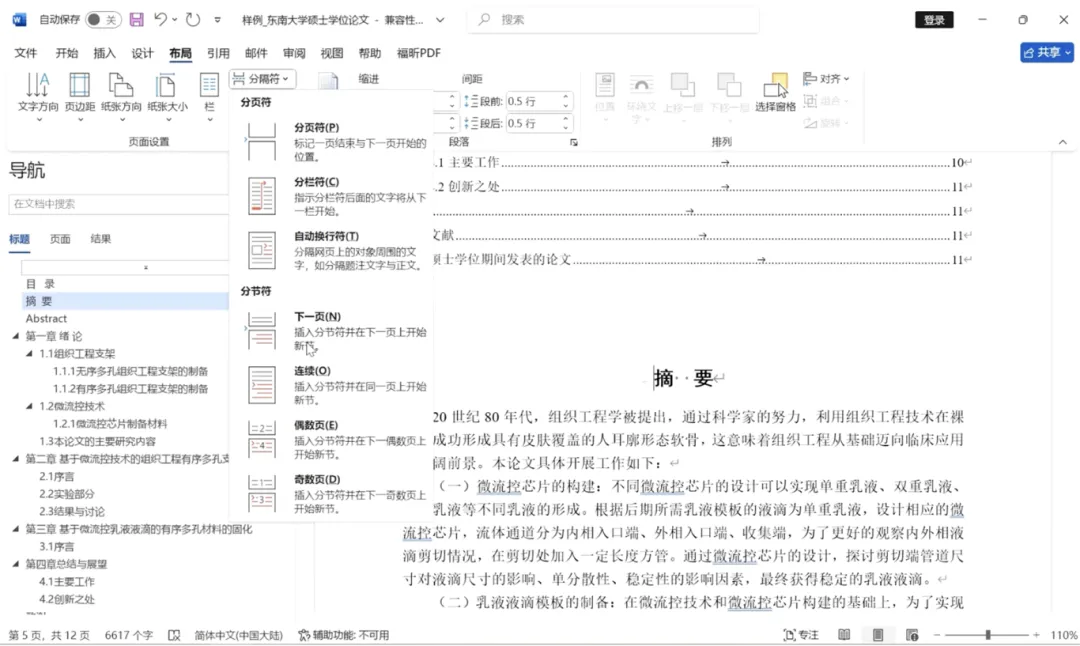Insert 连续(O) continuous section break
Screen dimensions: 1080x646
click(x=334, y=386)
